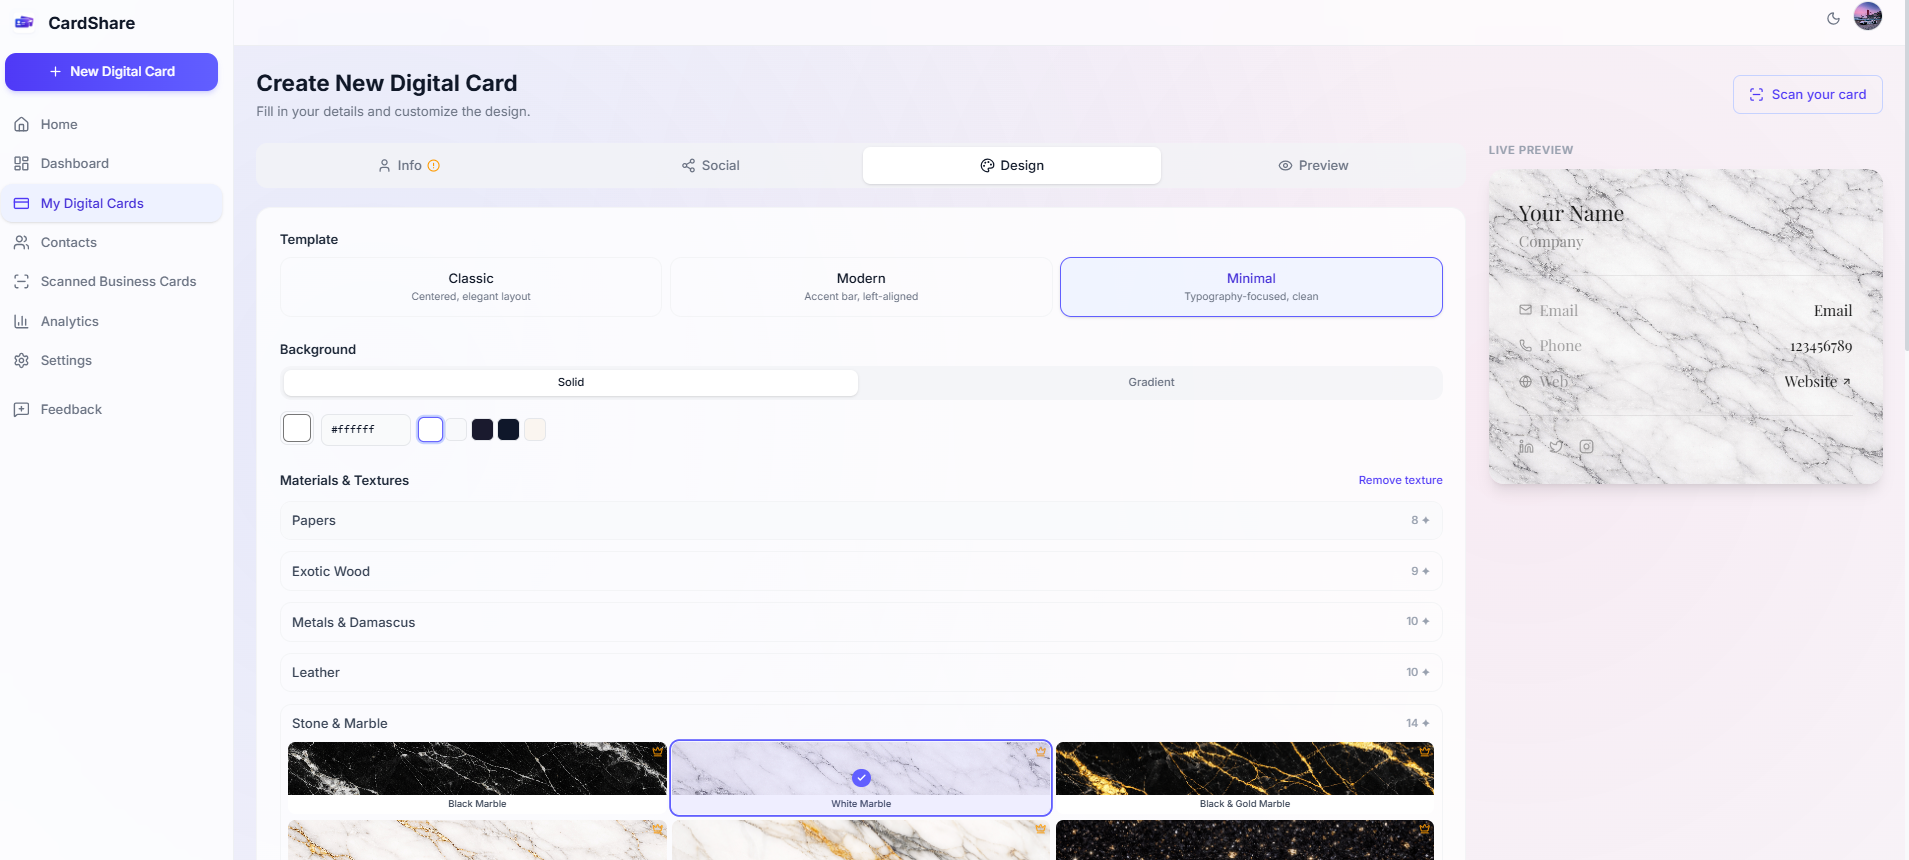
Task: Switch background to Solid
Action: (x=571, y=382)
